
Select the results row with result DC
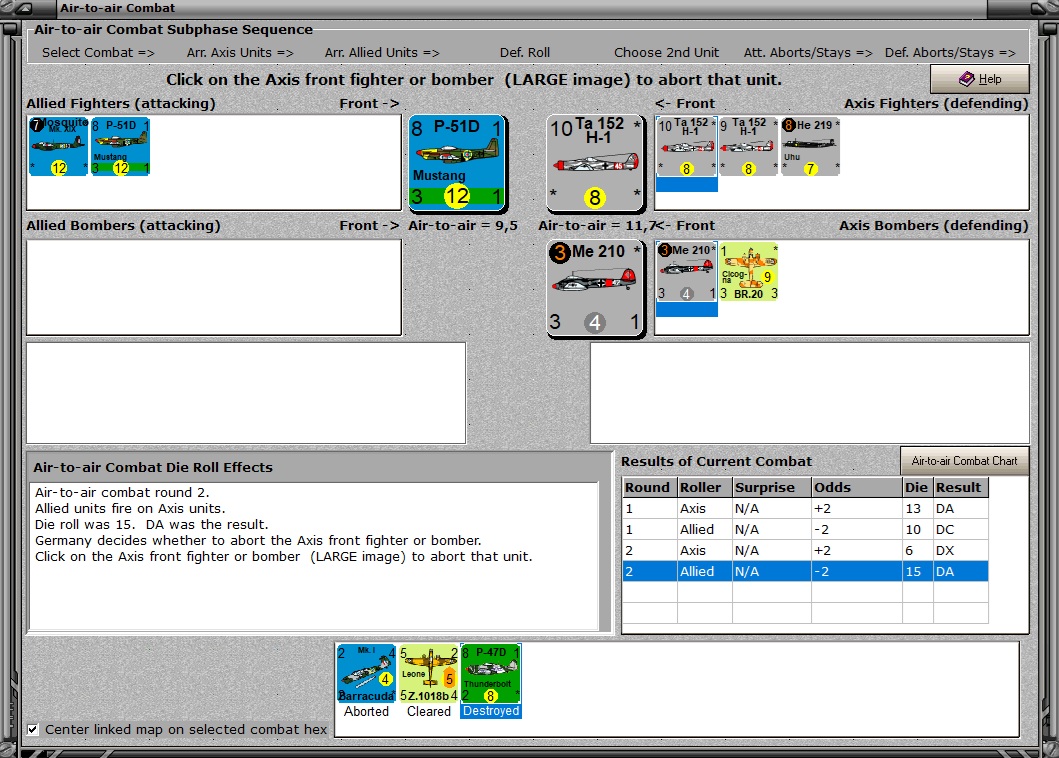click(805, 530)
